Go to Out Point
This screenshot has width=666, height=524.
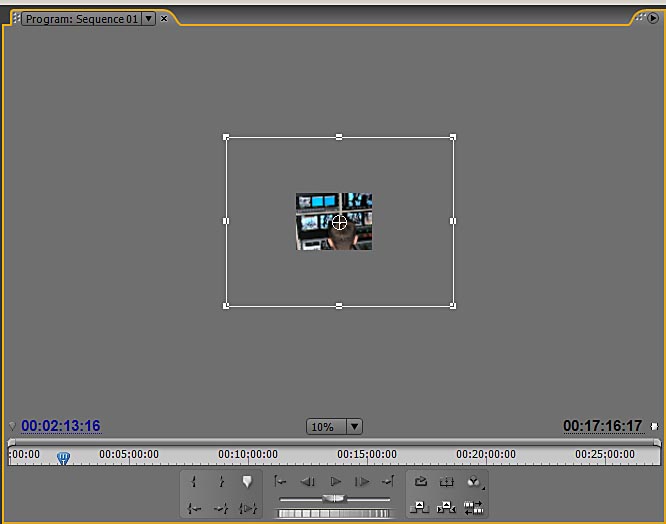[x=221, y=508]
